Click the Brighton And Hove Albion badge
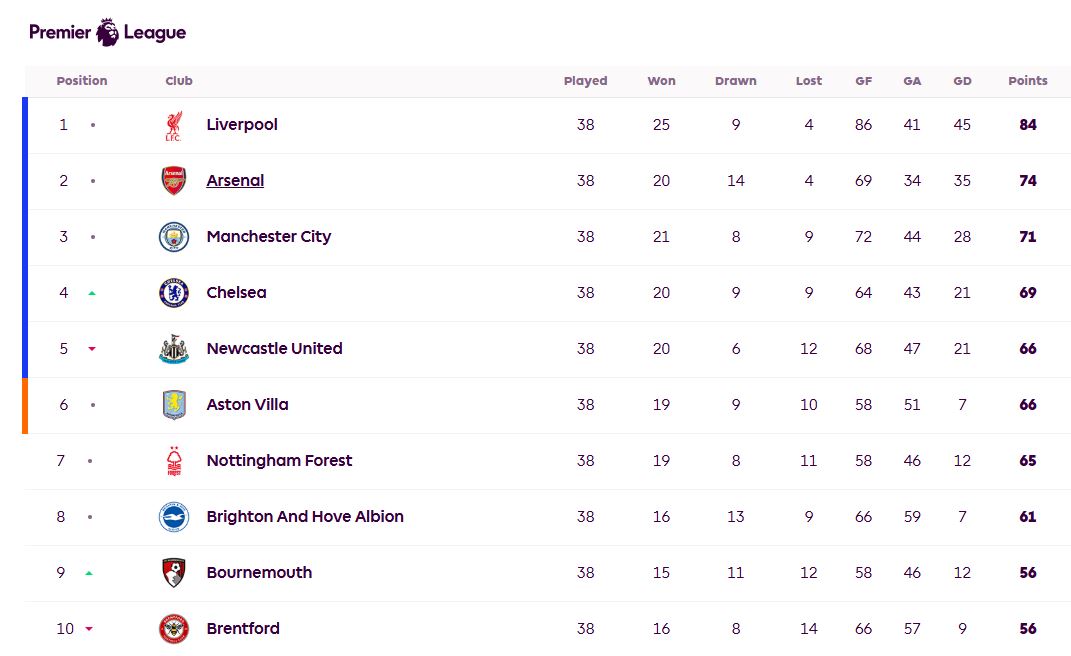 173,517
